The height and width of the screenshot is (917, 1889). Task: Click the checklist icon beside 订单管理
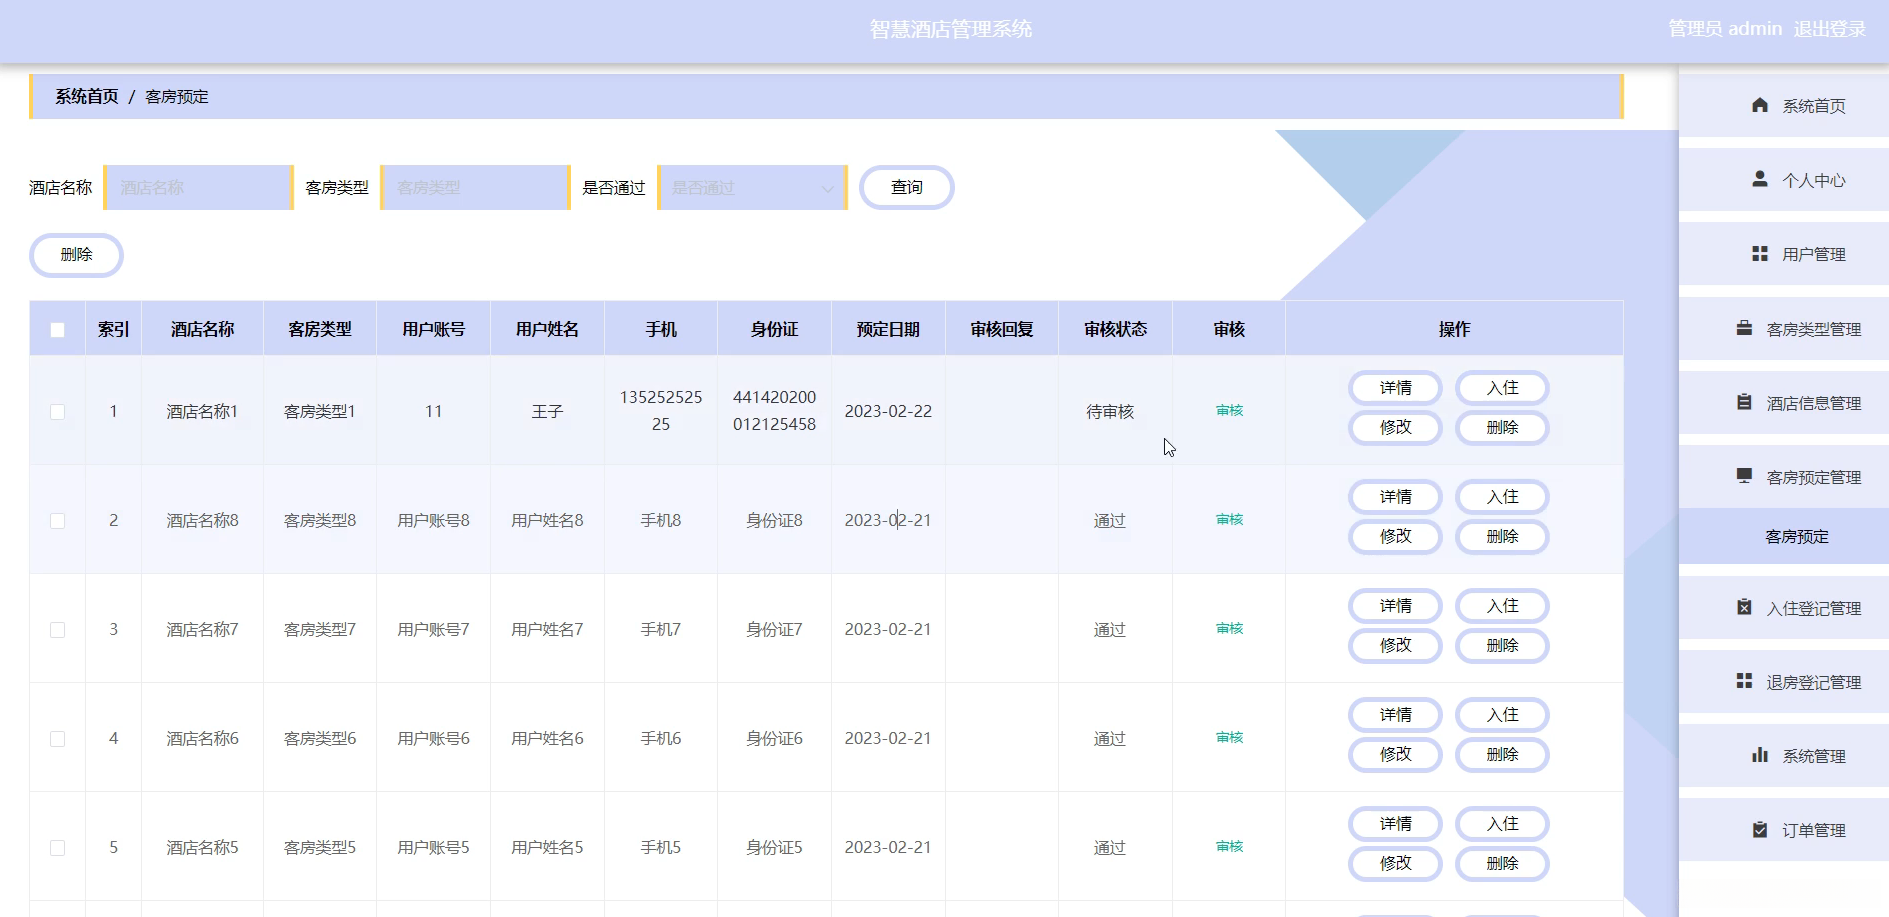click(x=1760, y=829)
